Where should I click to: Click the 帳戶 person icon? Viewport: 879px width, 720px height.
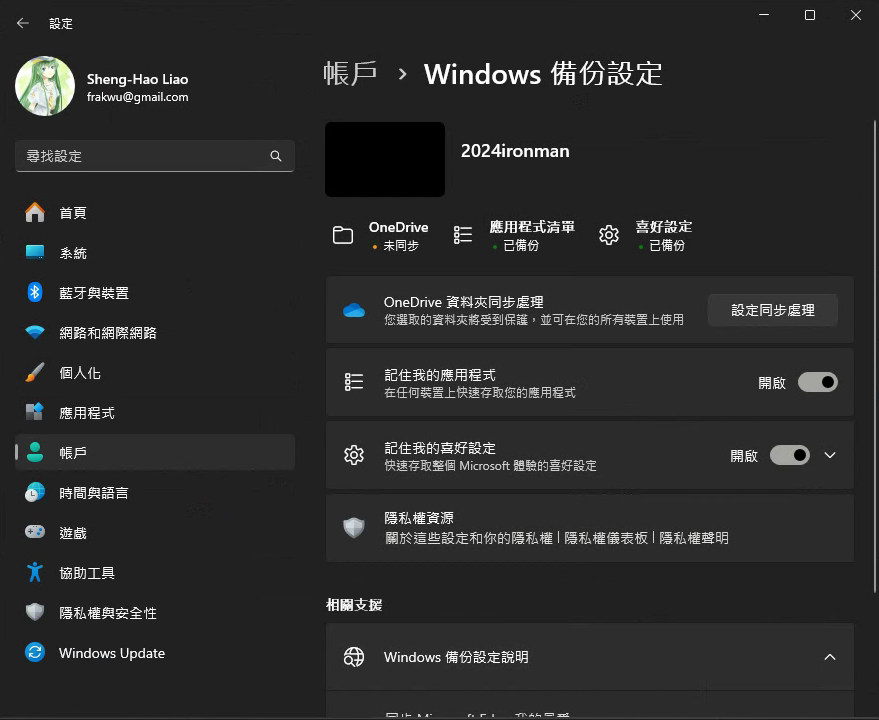[x=35, y=452]
